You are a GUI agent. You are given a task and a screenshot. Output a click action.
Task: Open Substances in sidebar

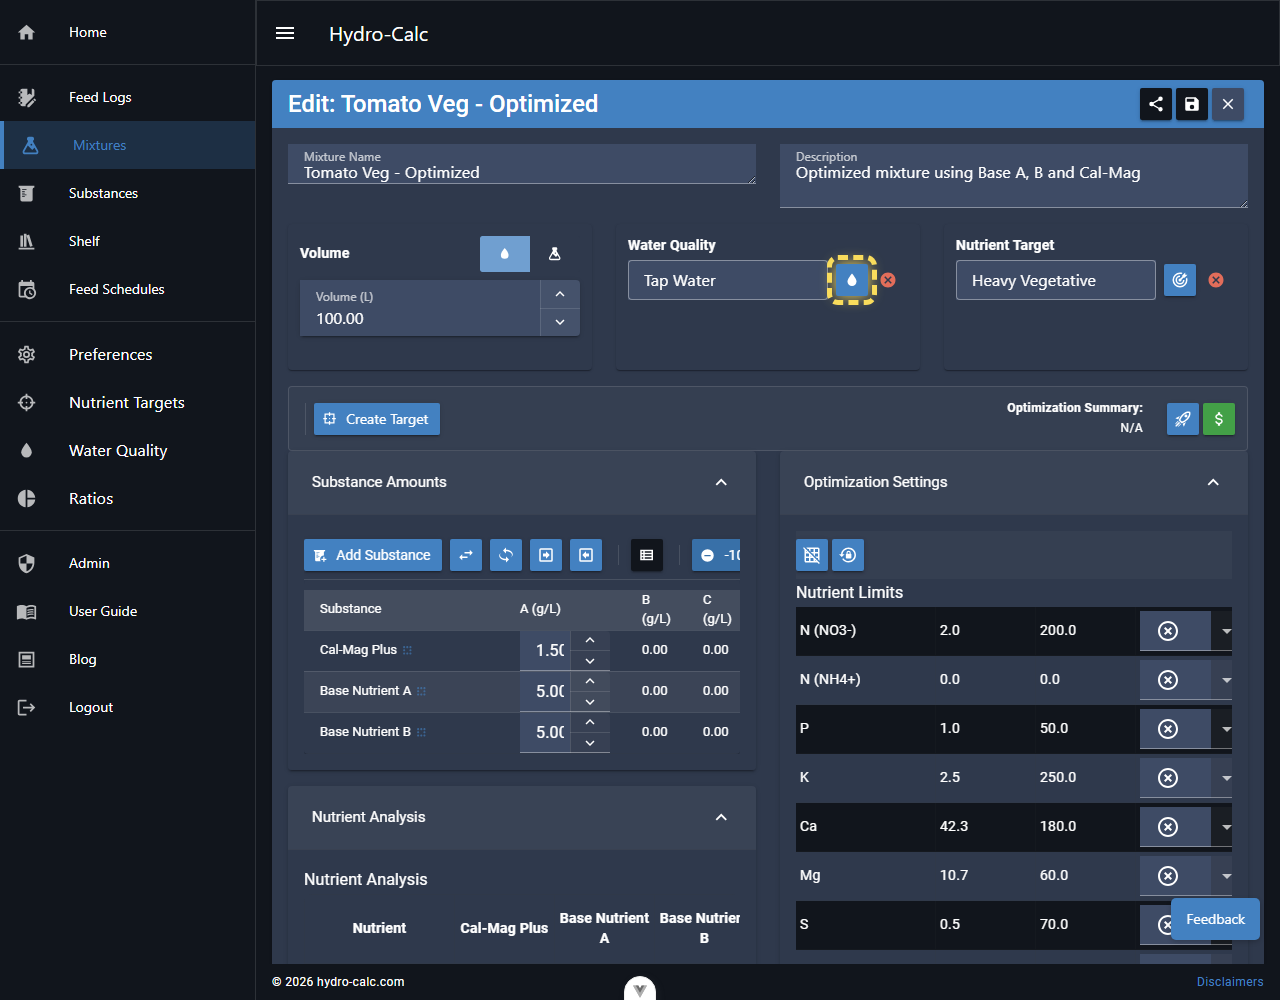(128, 193)
